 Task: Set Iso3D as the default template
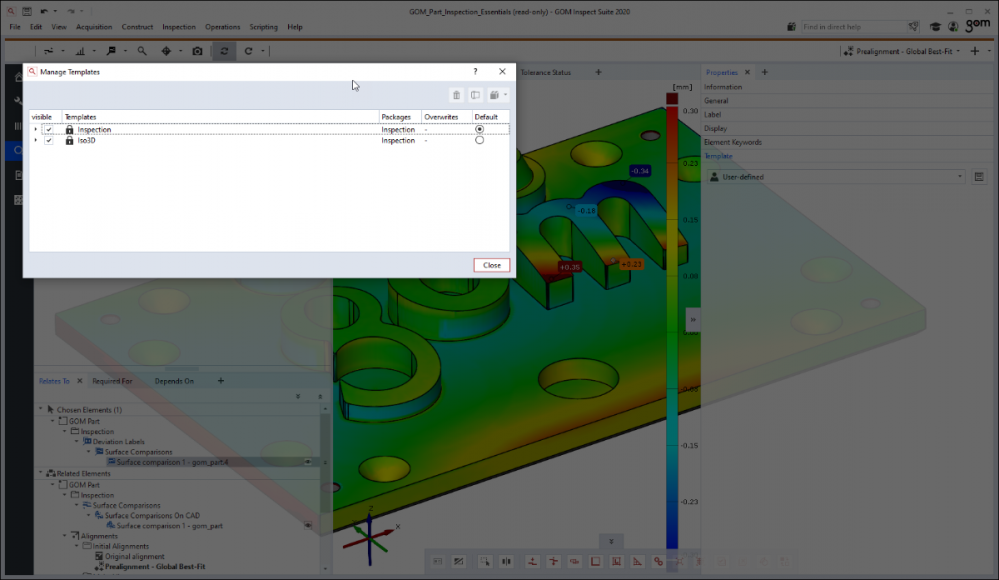(x=480, y=141)
